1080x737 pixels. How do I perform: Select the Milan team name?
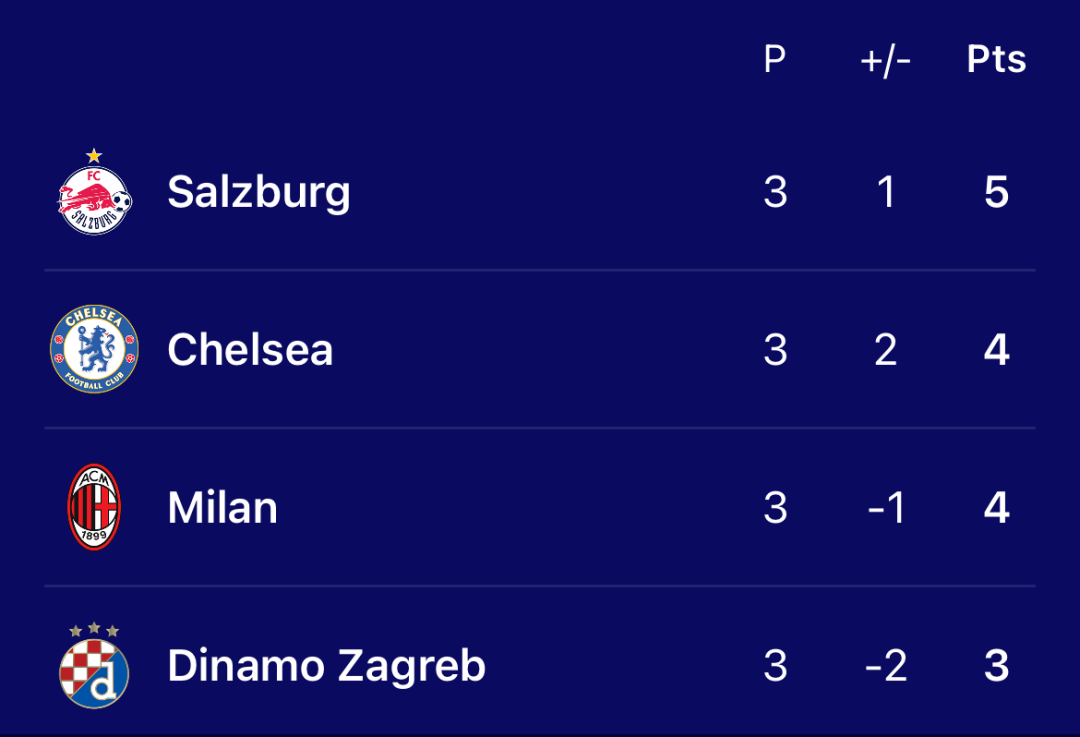coord(222,508)
